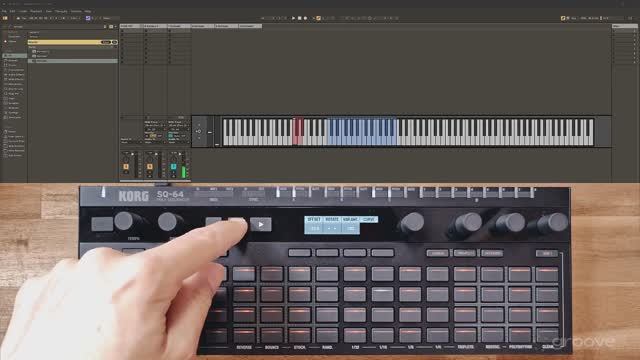Toggle the purple scale mode button
This screenshot has width=640, height=360.
pyautogui.click(x=88, y=18)
